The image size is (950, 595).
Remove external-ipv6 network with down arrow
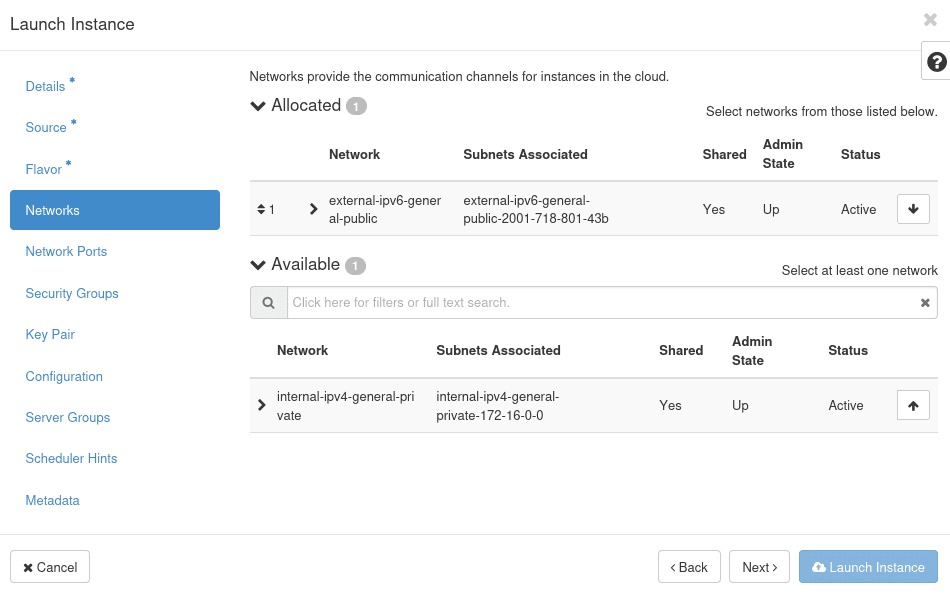[x=913, y=209]
